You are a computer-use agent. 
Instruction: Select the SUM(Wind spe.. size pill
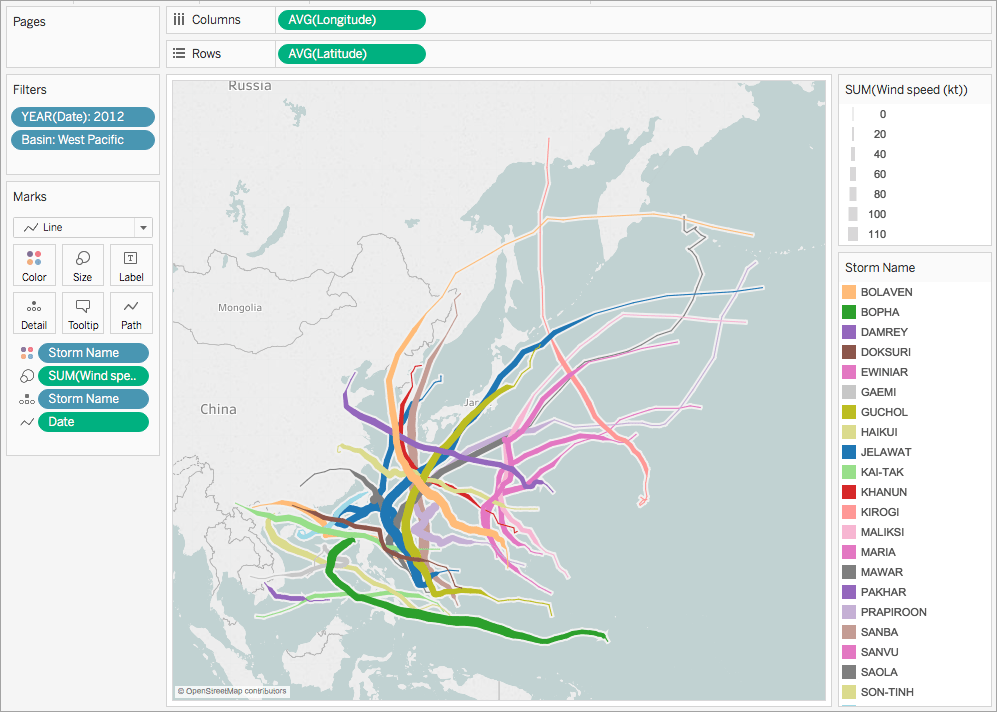(x=93, y=376)
